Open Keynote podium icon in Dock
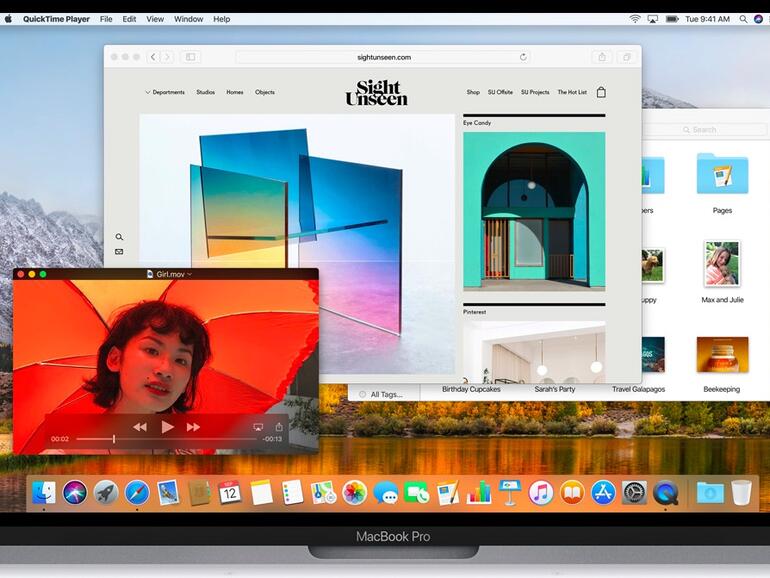Viewport: 770px width, 578px height. click(x=510, y=493)
